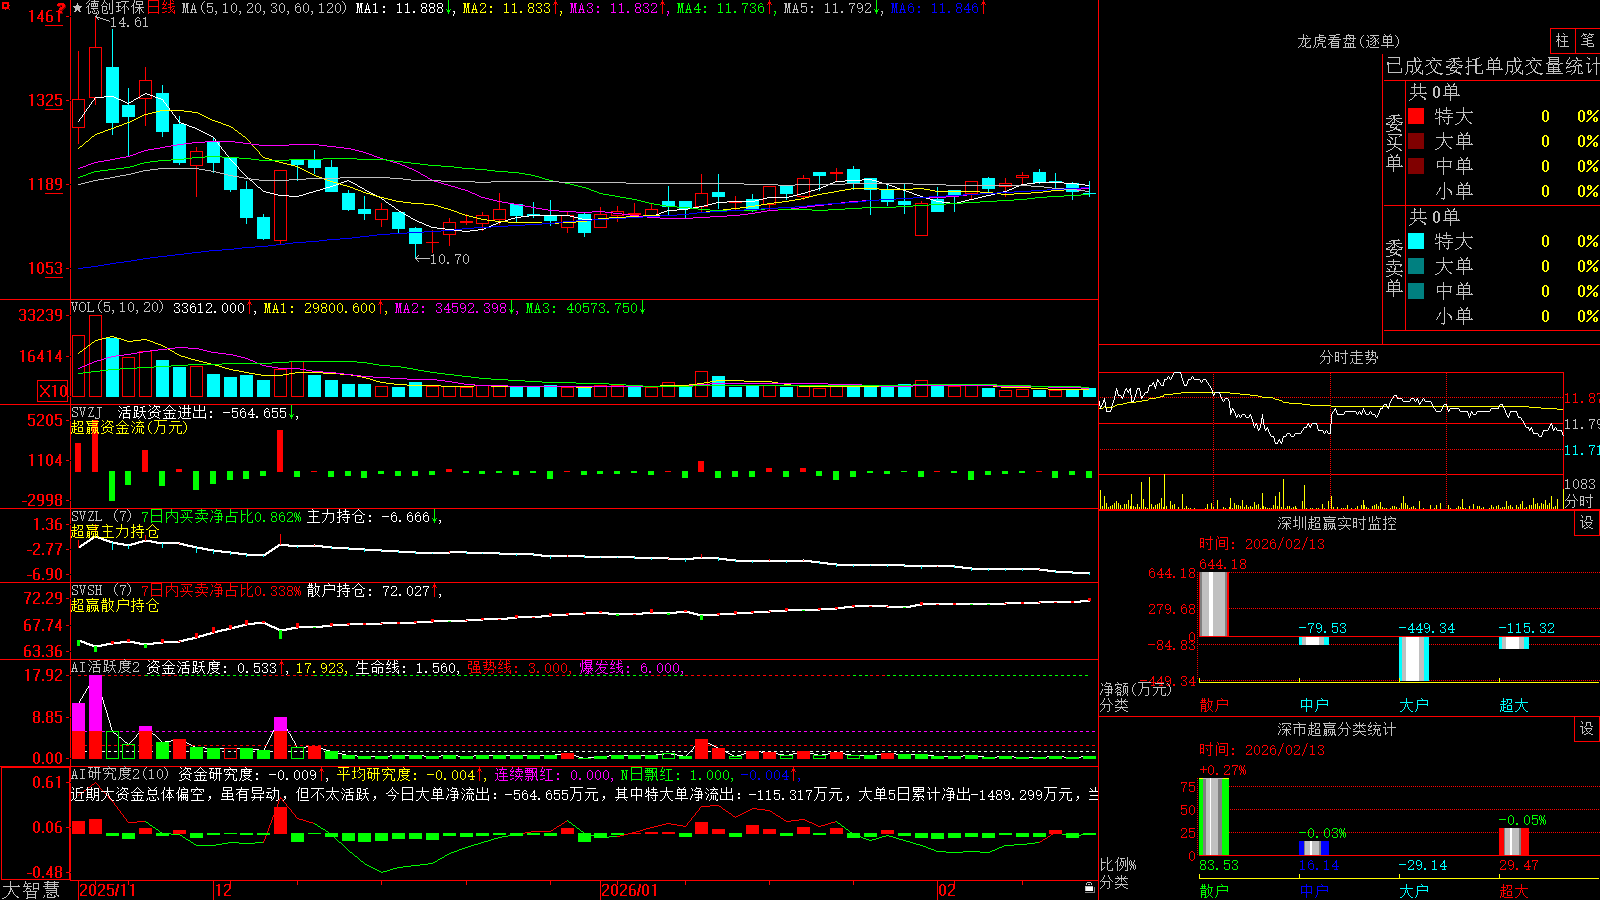Click the cyan 特大 sell-order color swatch
1600x900 pixels.
[1416, 241]
